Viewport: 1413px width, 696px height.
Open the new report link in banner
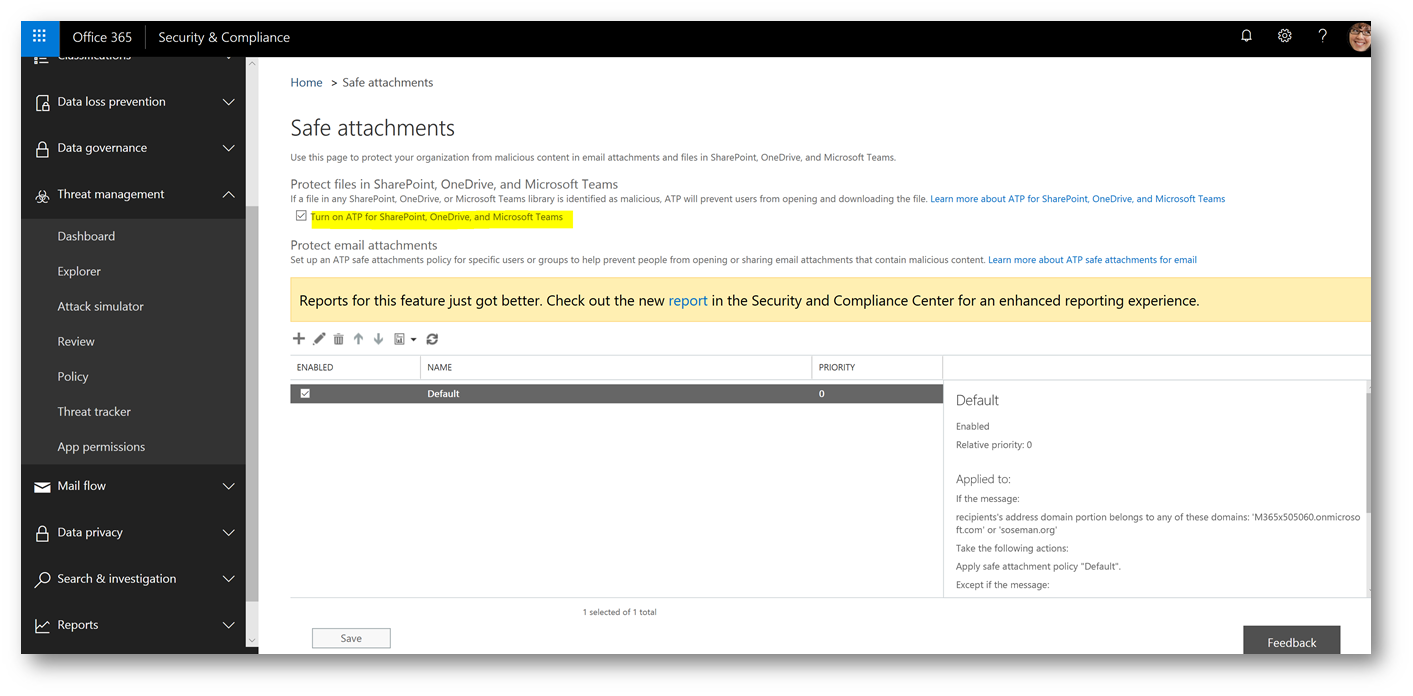pos(688,300)
